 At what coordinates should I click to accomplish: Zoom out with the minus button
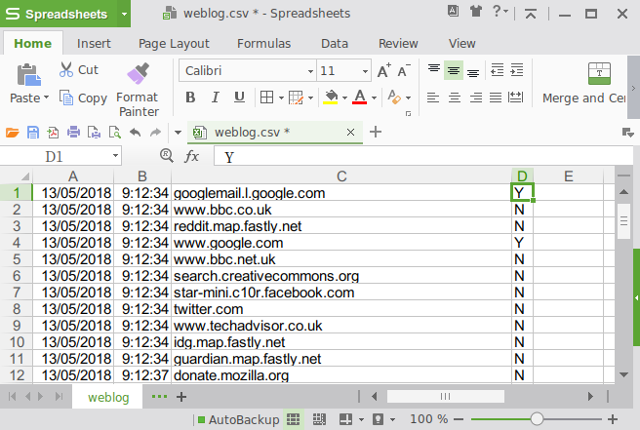[x=458, y=419]
